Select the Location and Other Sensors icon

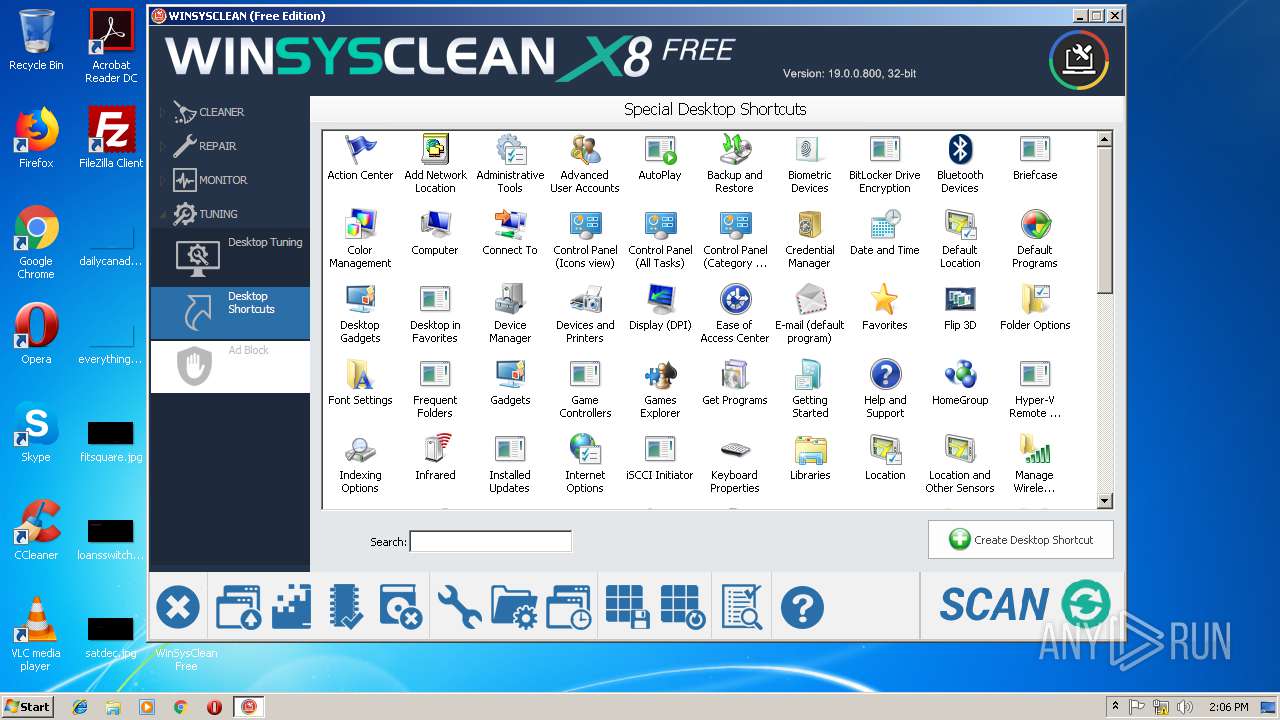(960, 450)
